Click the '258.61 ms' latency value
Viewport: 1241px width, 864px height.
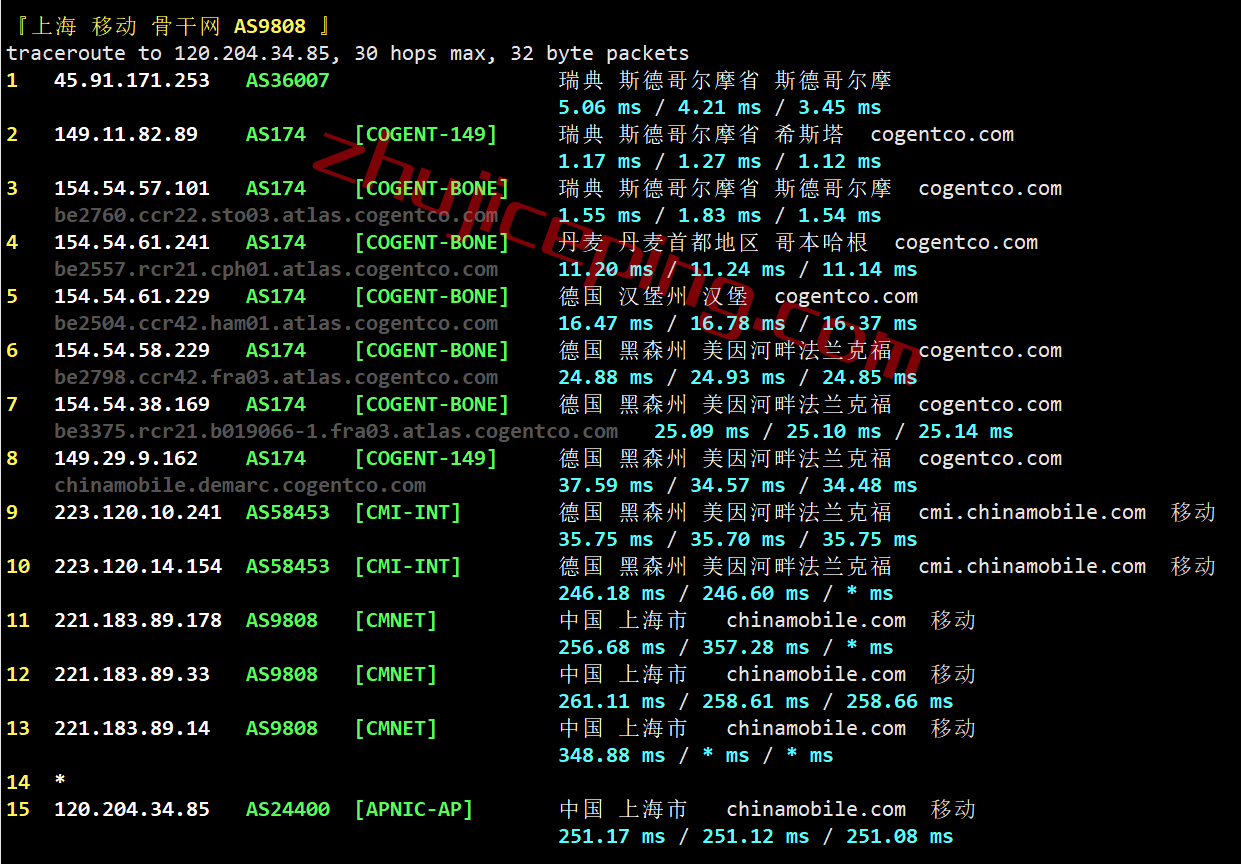(756, 701)
